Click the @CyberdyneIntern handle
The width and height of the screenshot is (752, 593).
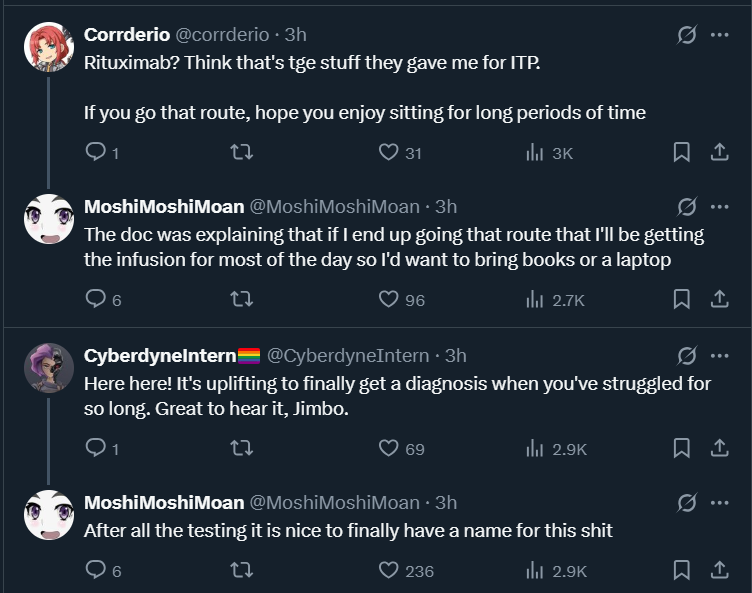[349, 355]
